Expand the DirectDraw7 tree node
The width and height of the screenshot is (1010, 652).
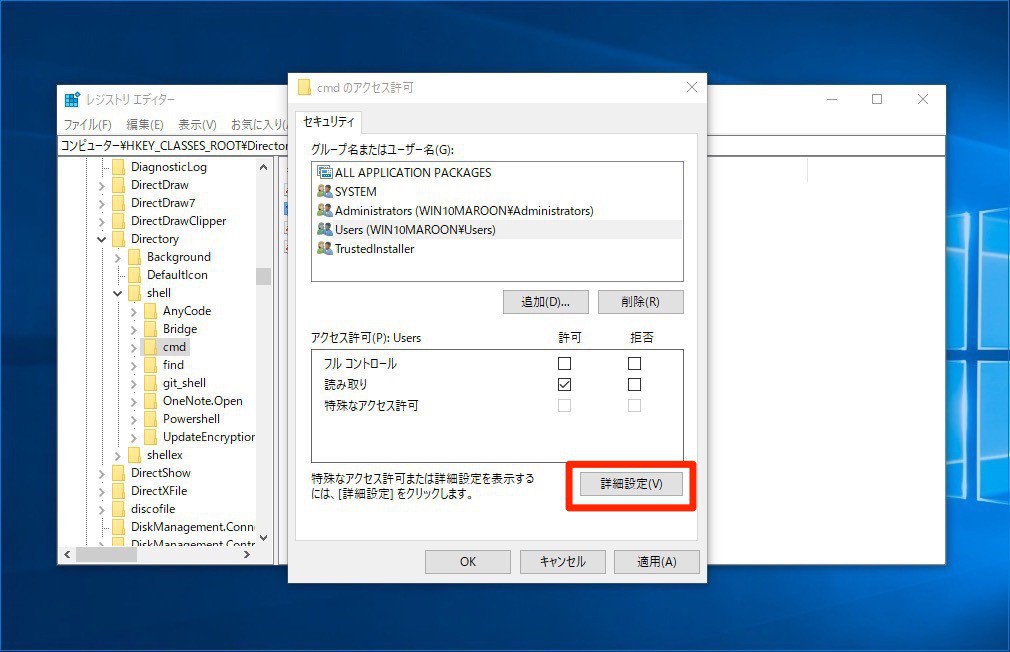[102, 204]
